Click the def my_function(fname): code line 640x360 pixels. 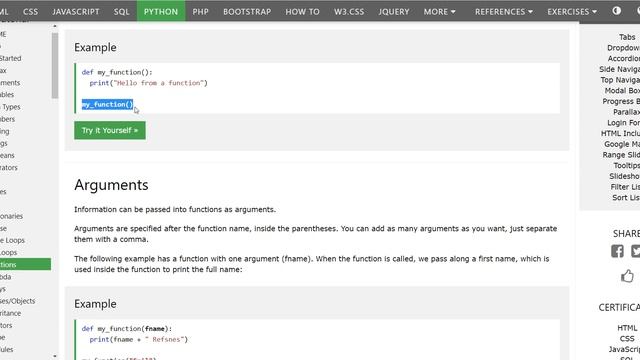tap(127, 329)
